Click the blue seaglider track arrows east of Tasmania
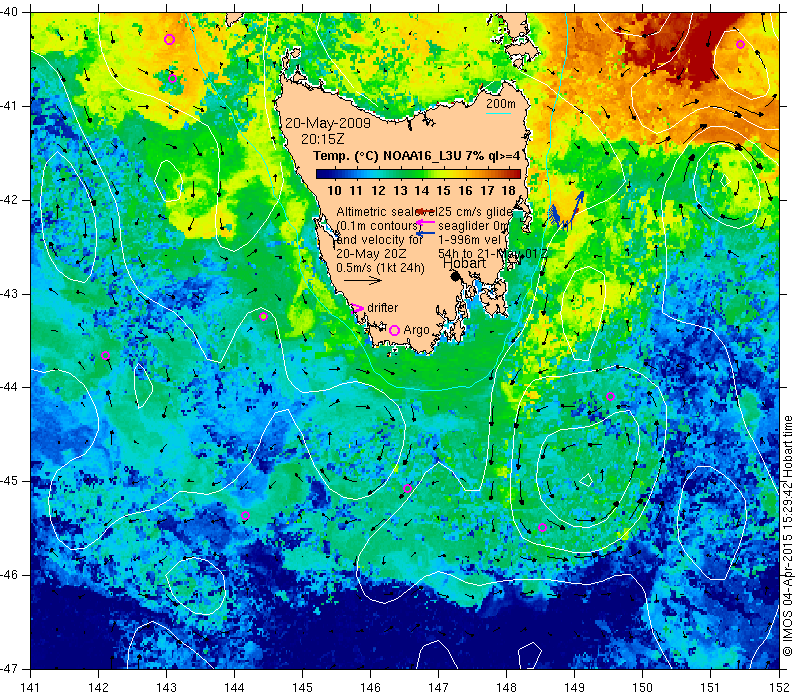This screenshot has width=800, height=700. tap(566, 211)
